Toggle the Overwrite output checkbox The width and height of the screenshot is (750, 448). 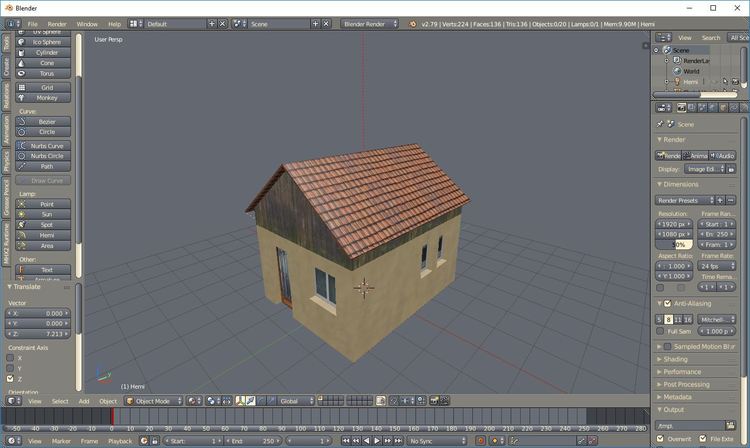(660, 438)
